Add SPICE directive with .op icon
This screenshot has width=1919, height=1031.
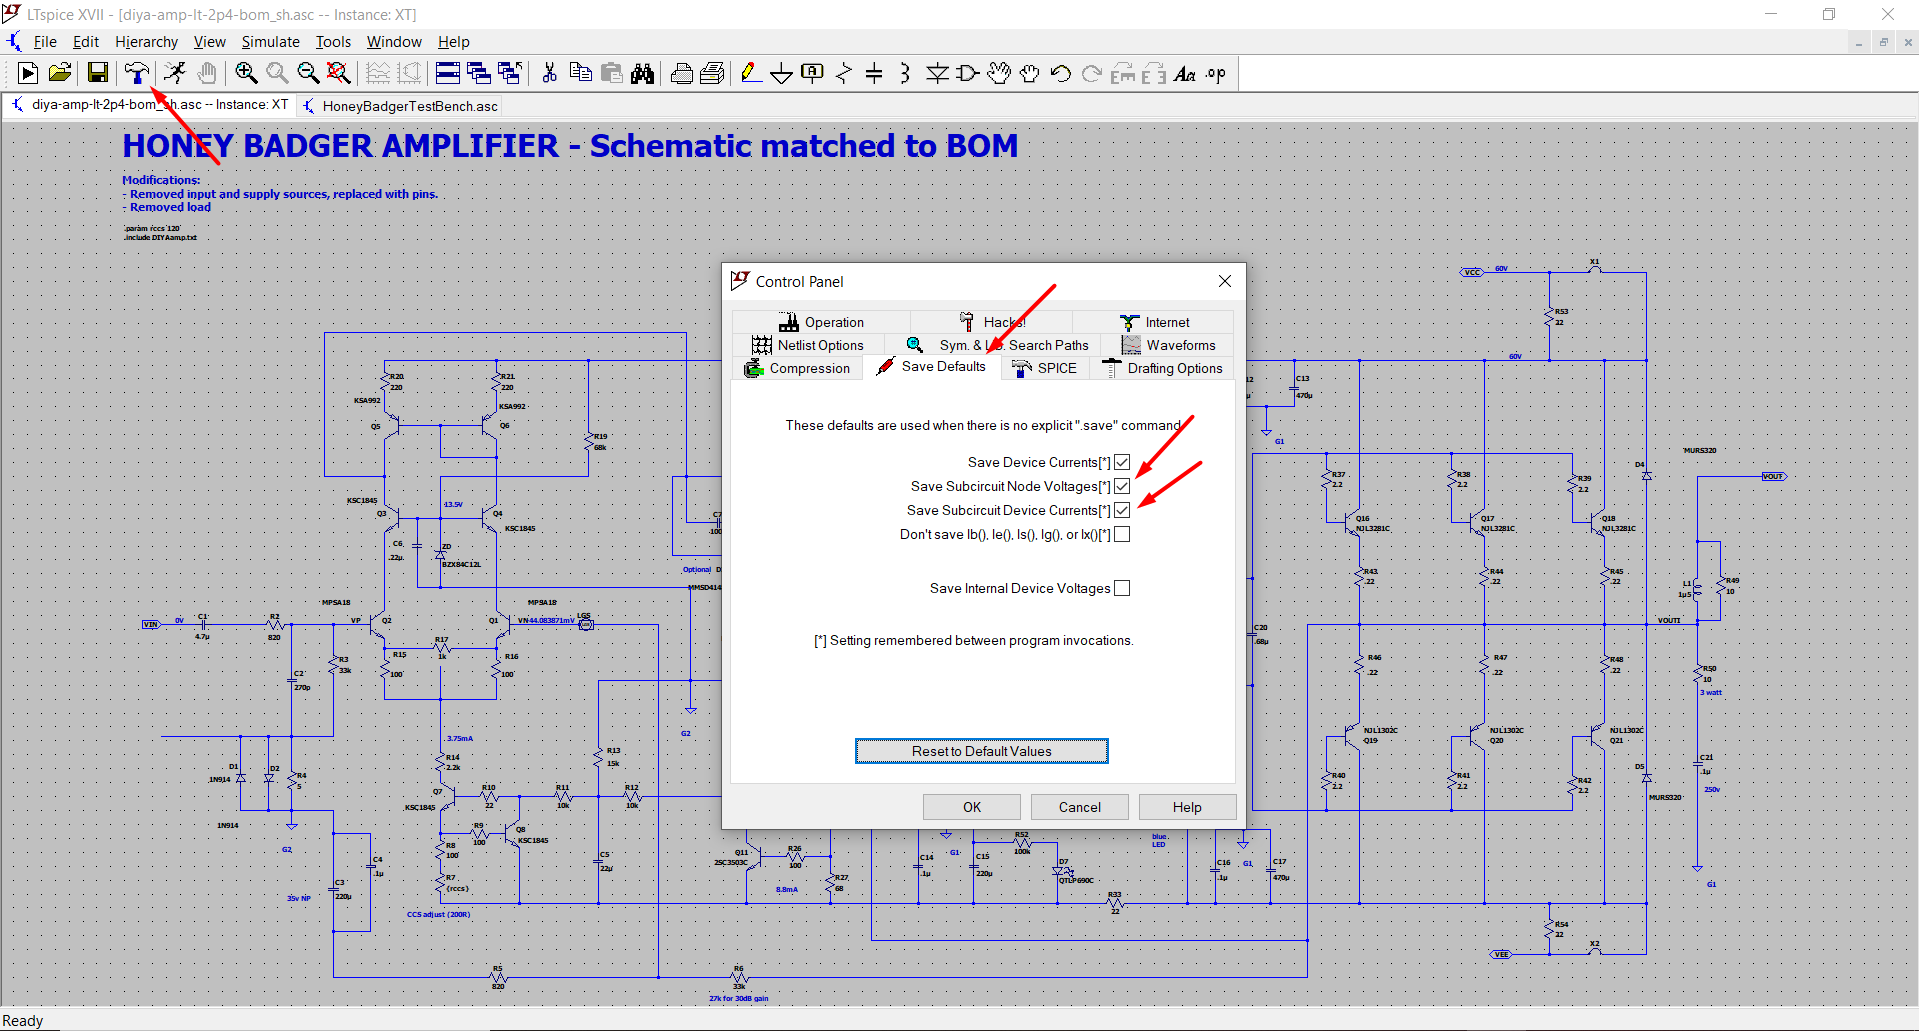(1216, 73)
